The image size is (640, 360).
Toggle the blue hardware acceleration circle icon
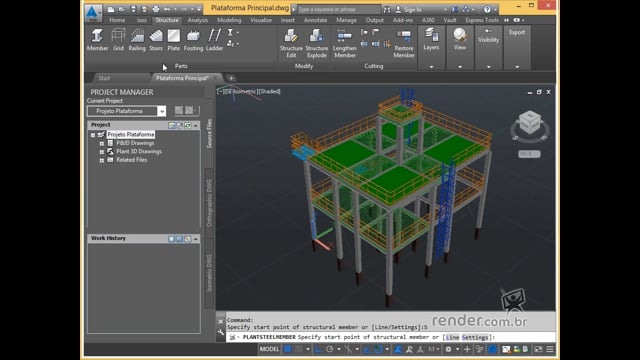(x=493, y=349)
